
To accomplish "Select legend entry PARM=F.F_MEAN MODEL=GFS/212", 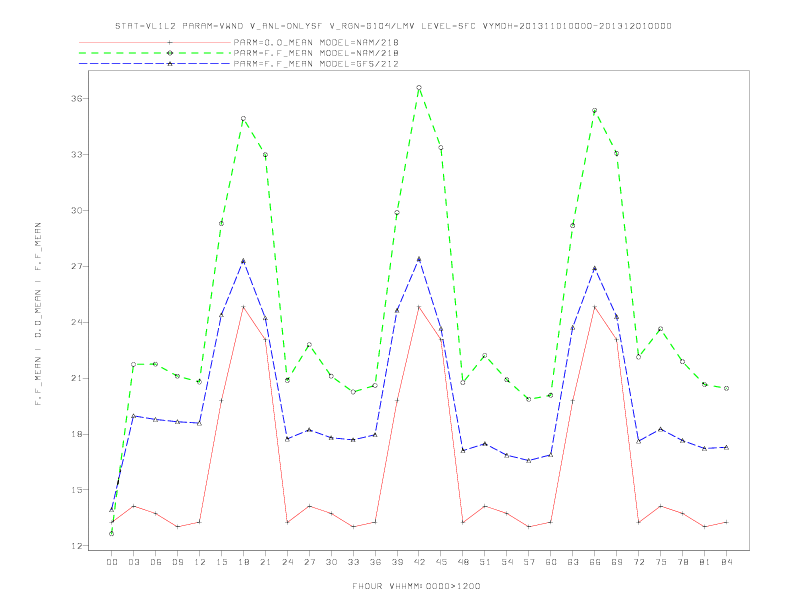I will pyautogui.click(x=316, y=64).
